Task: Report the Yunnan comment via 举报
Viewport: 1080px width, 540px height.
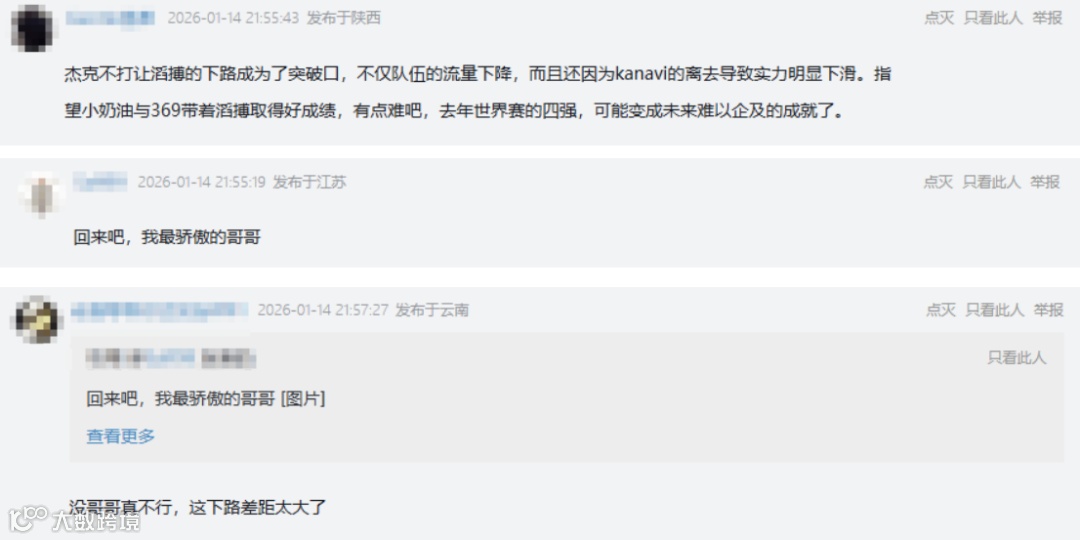Action: coord(1049,310)
